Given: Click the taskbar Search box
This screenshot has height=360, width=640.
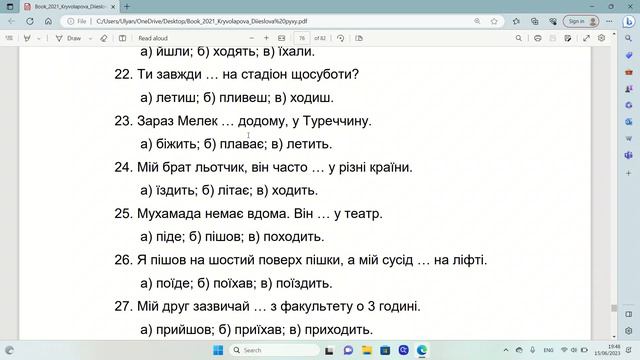Looking at the screenshot, I should click(x=275, y=350).
